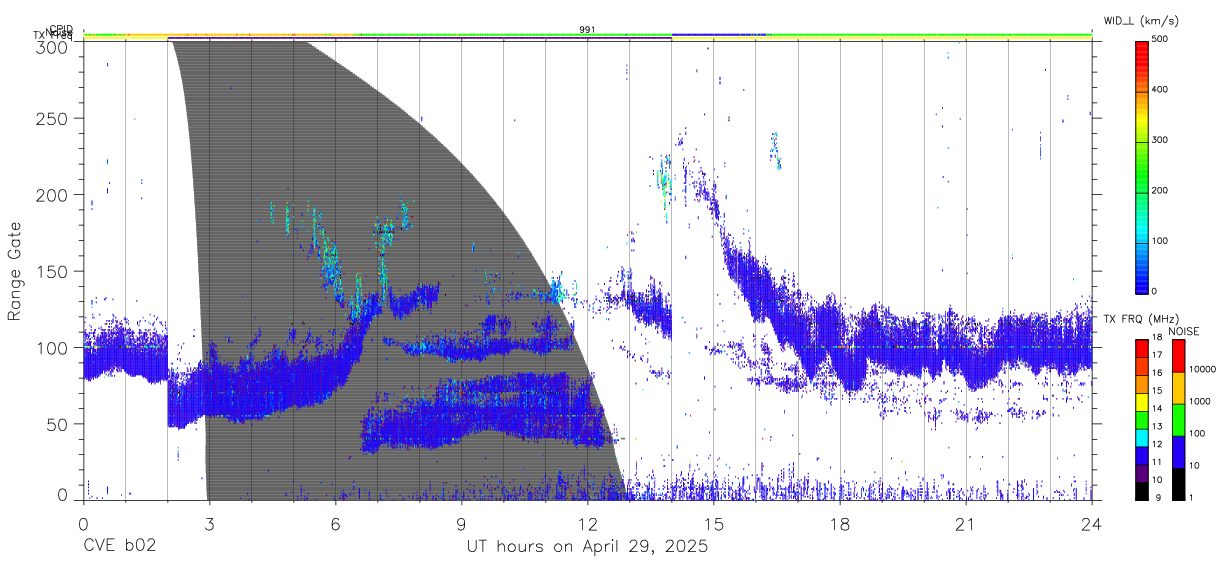1228x567 pixels.
Task: Click the 'Range Gate' y-axis label
Action: click(x=15, y=271)
